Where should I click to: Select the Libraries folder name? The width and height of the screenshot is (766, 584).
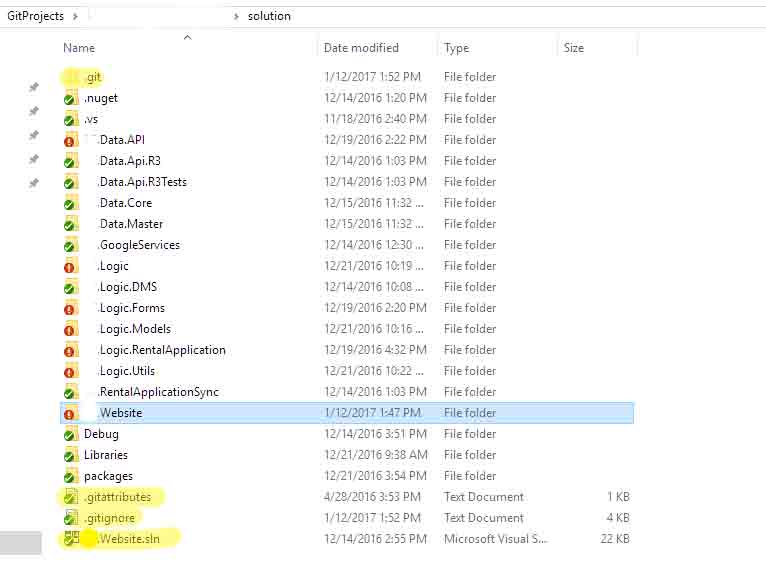pos(106,455)
